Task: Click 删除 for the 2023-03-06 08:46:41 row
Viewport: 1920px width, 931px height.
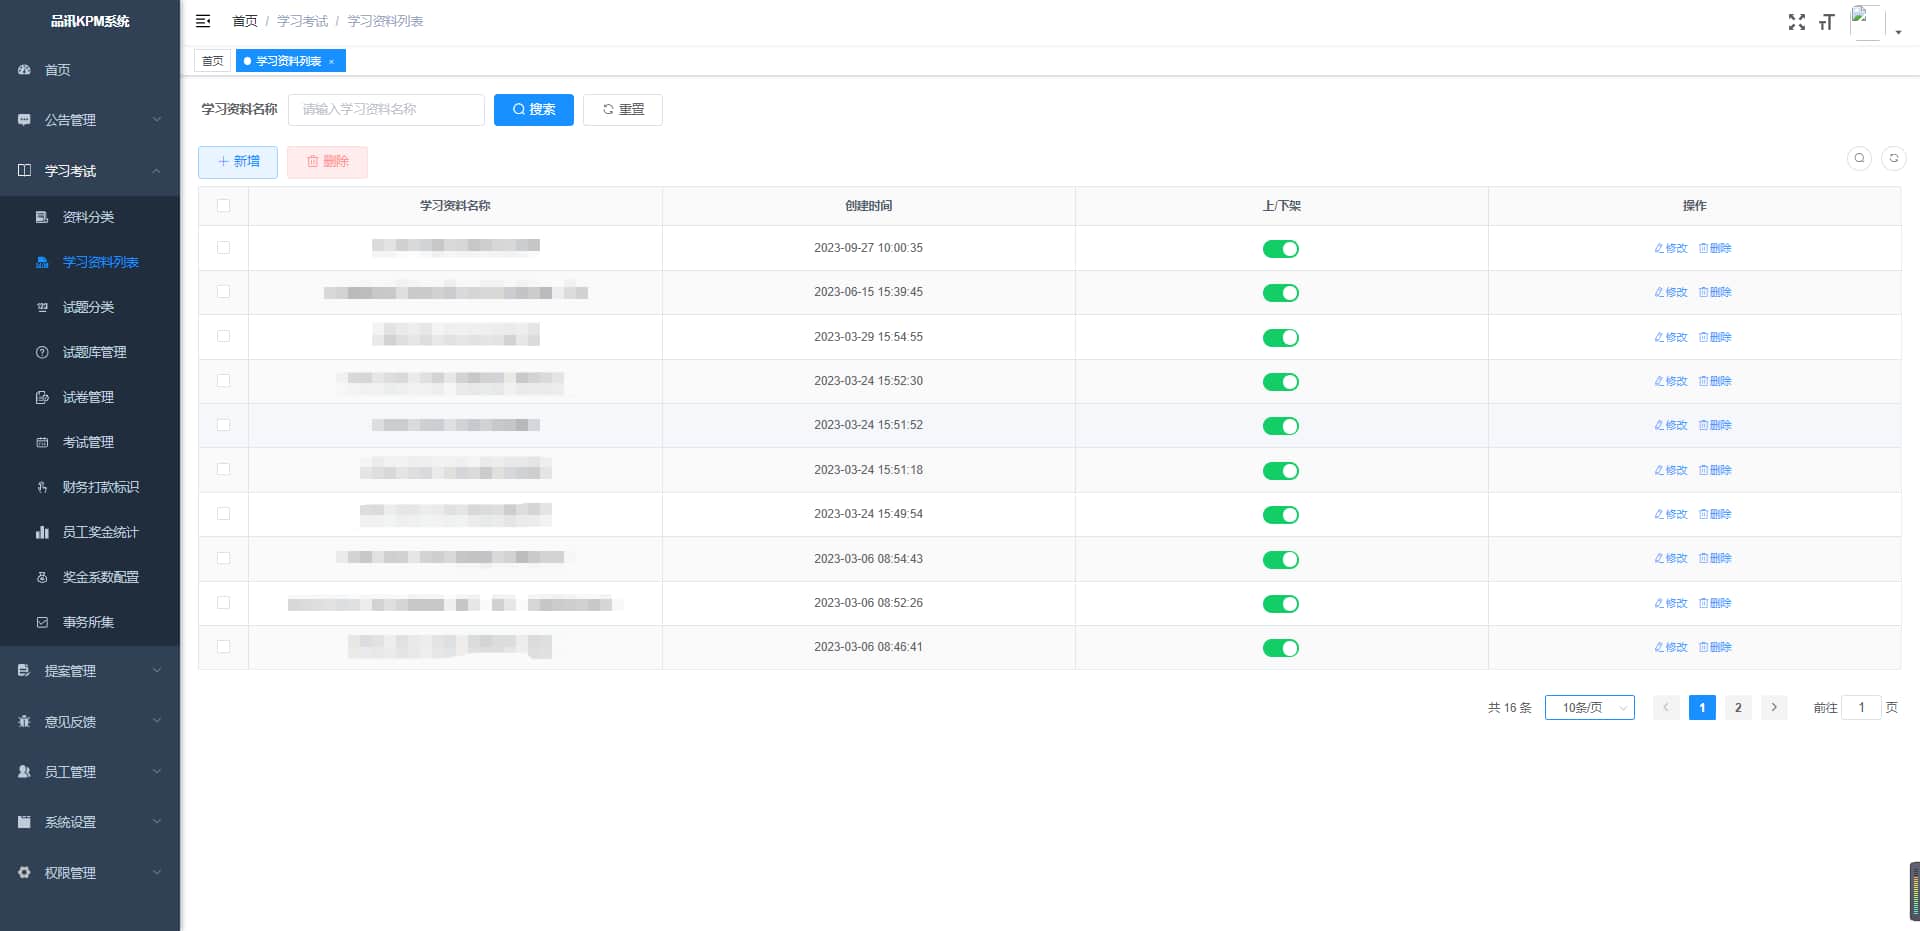Action: coord(1715,647)
